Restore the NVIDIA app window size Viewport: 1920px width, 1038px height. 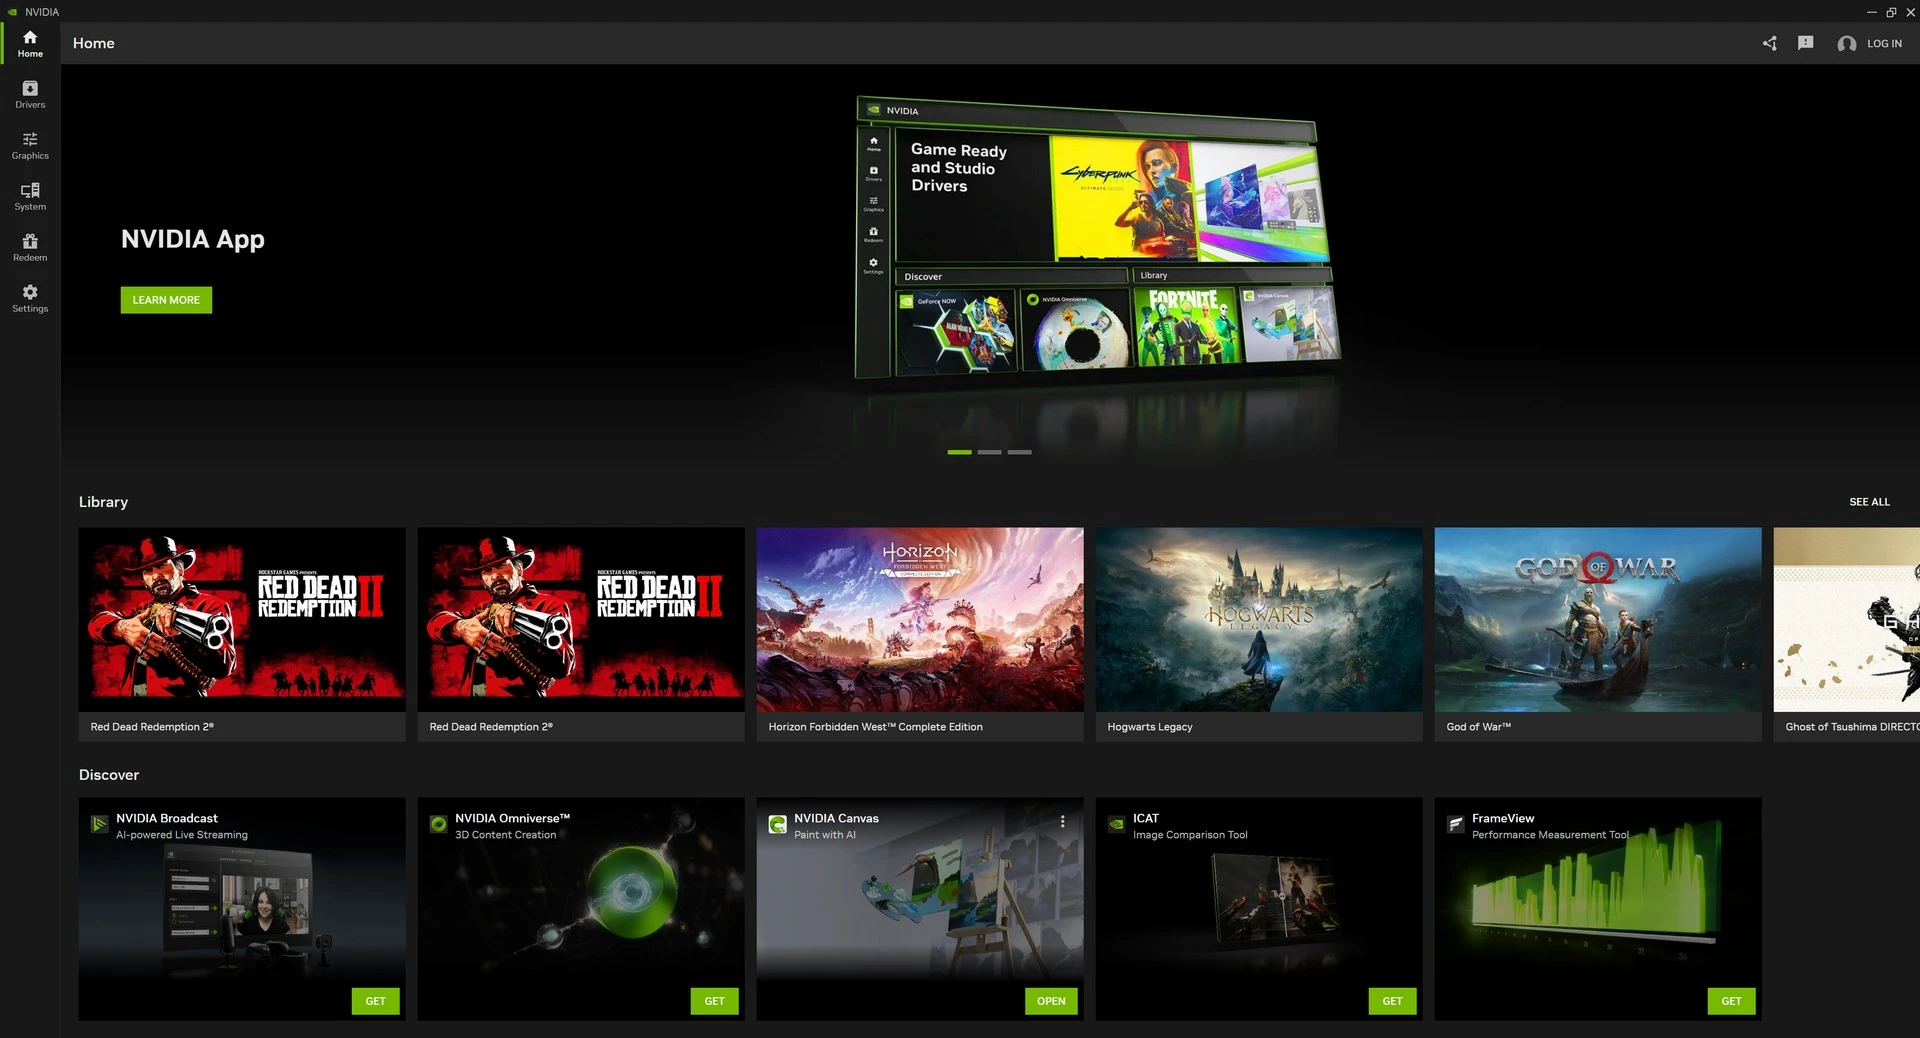click(x=1891, y=12)
